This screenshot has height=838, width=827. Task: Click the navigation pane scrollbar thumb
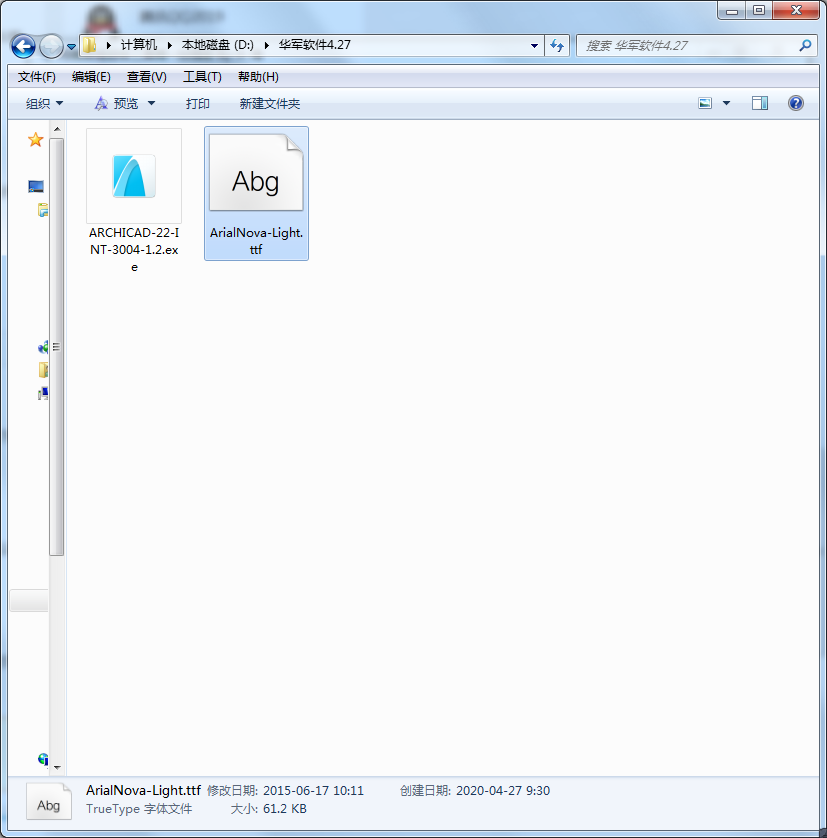[57, 347]
